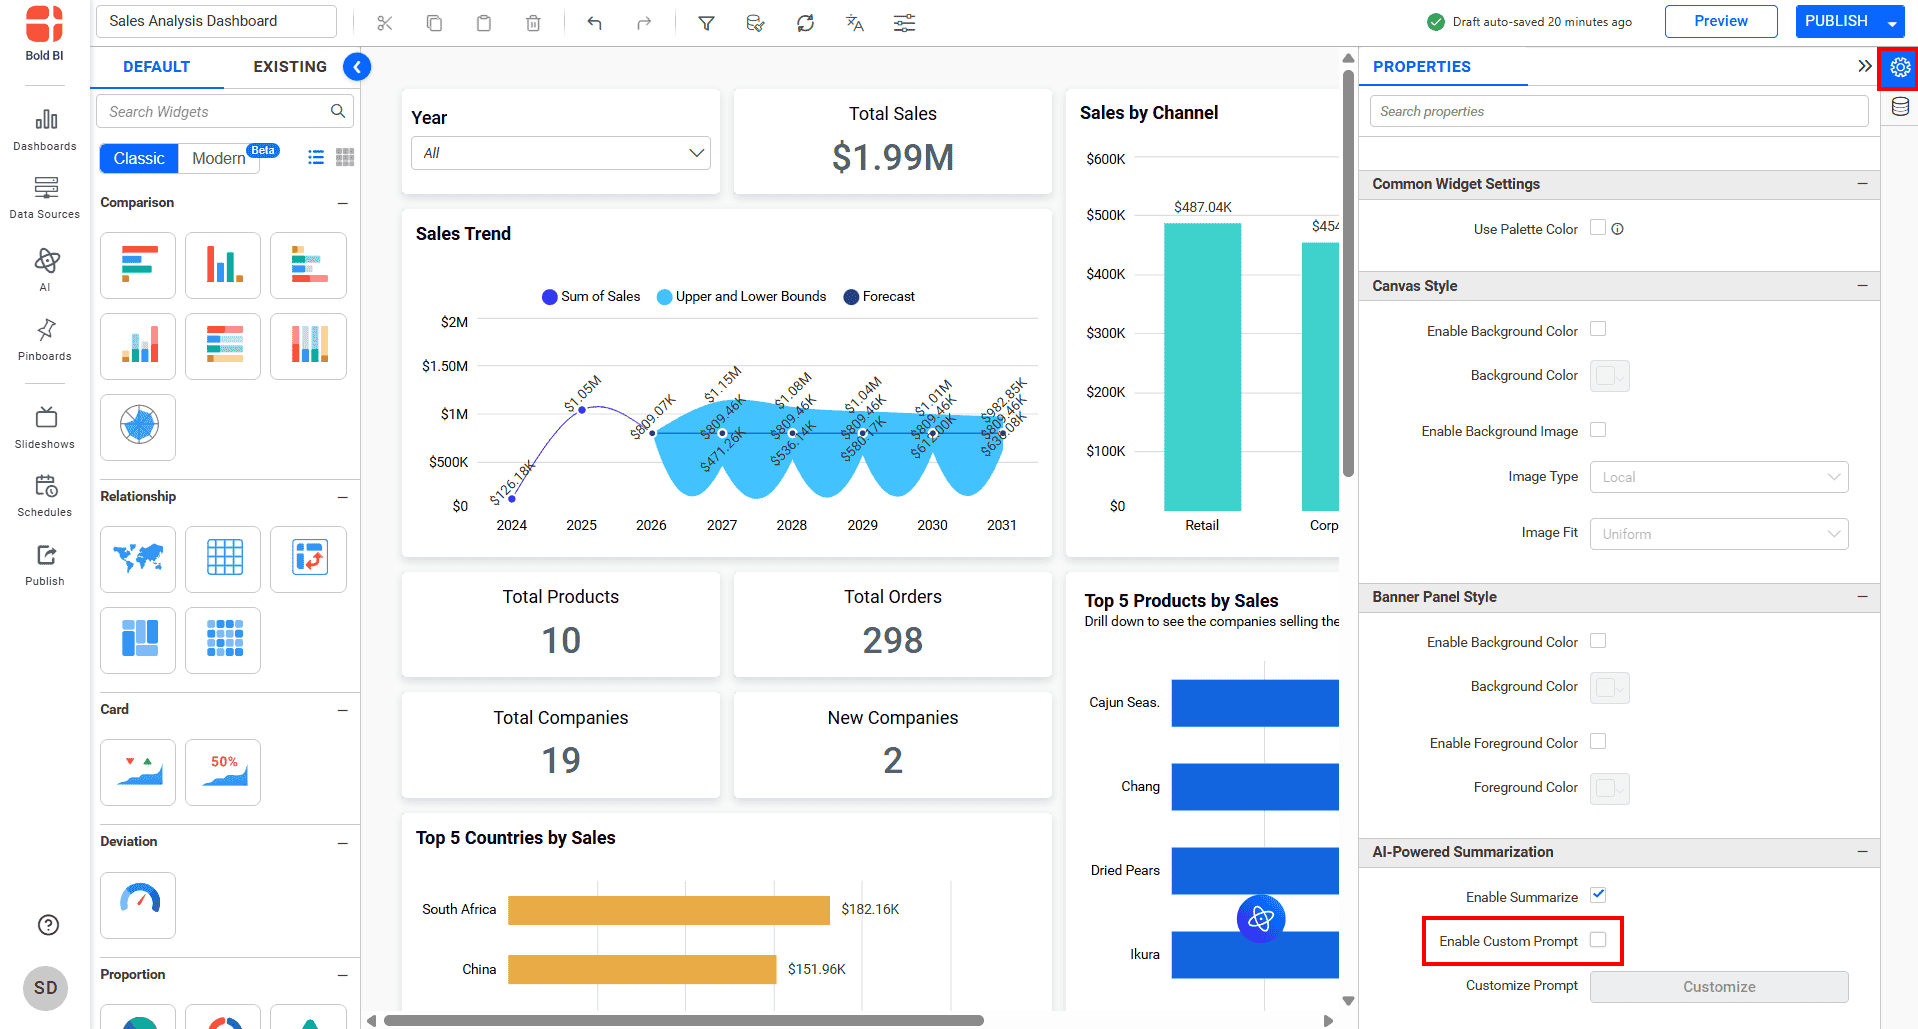The image size is (1918, 1029).
Task: Open the Image Fit dropdown
Action: pyautogui.click(x=1719, y=534)
